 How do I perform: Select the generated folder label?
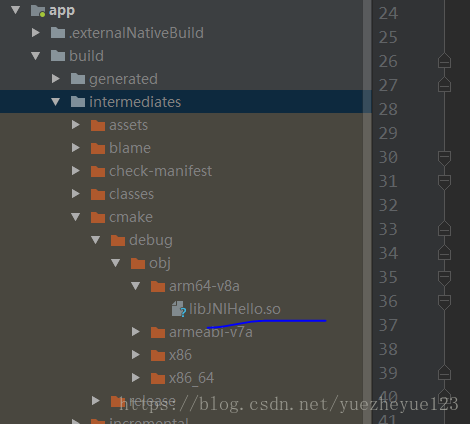123,79
